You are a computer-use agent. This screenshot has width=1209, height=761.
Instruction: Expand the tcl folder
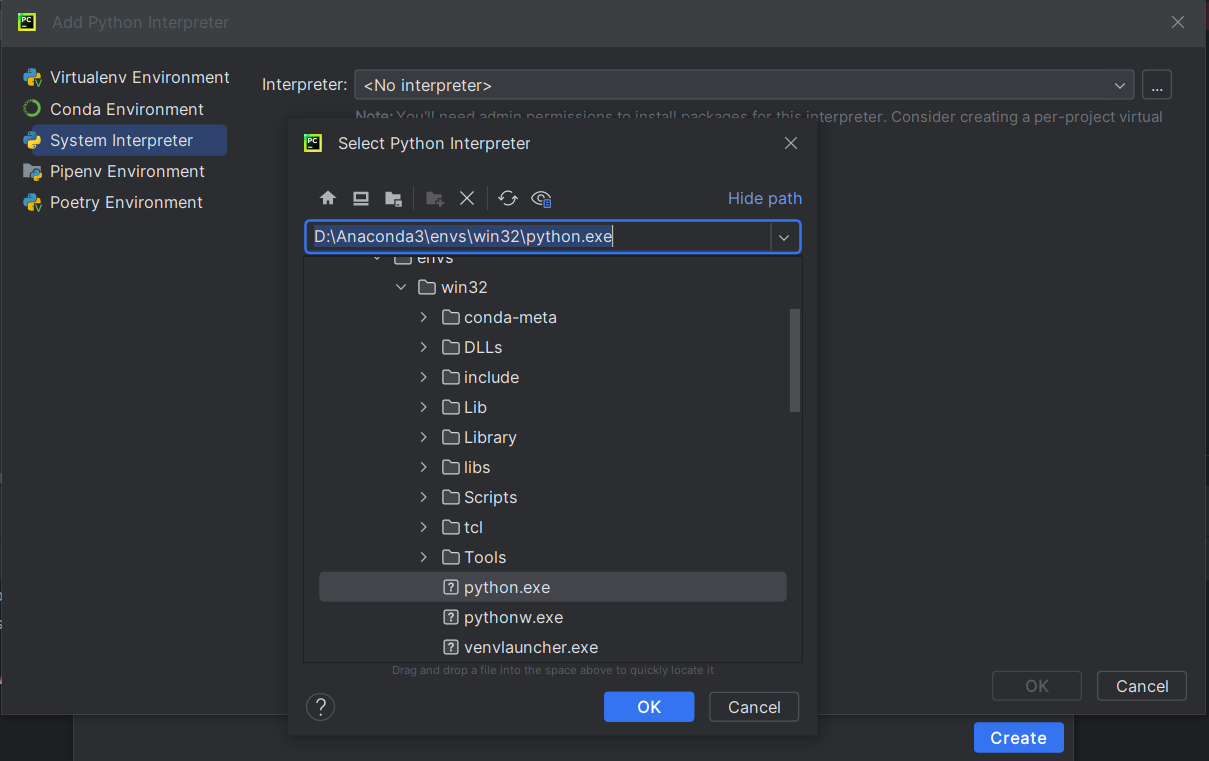424,527
